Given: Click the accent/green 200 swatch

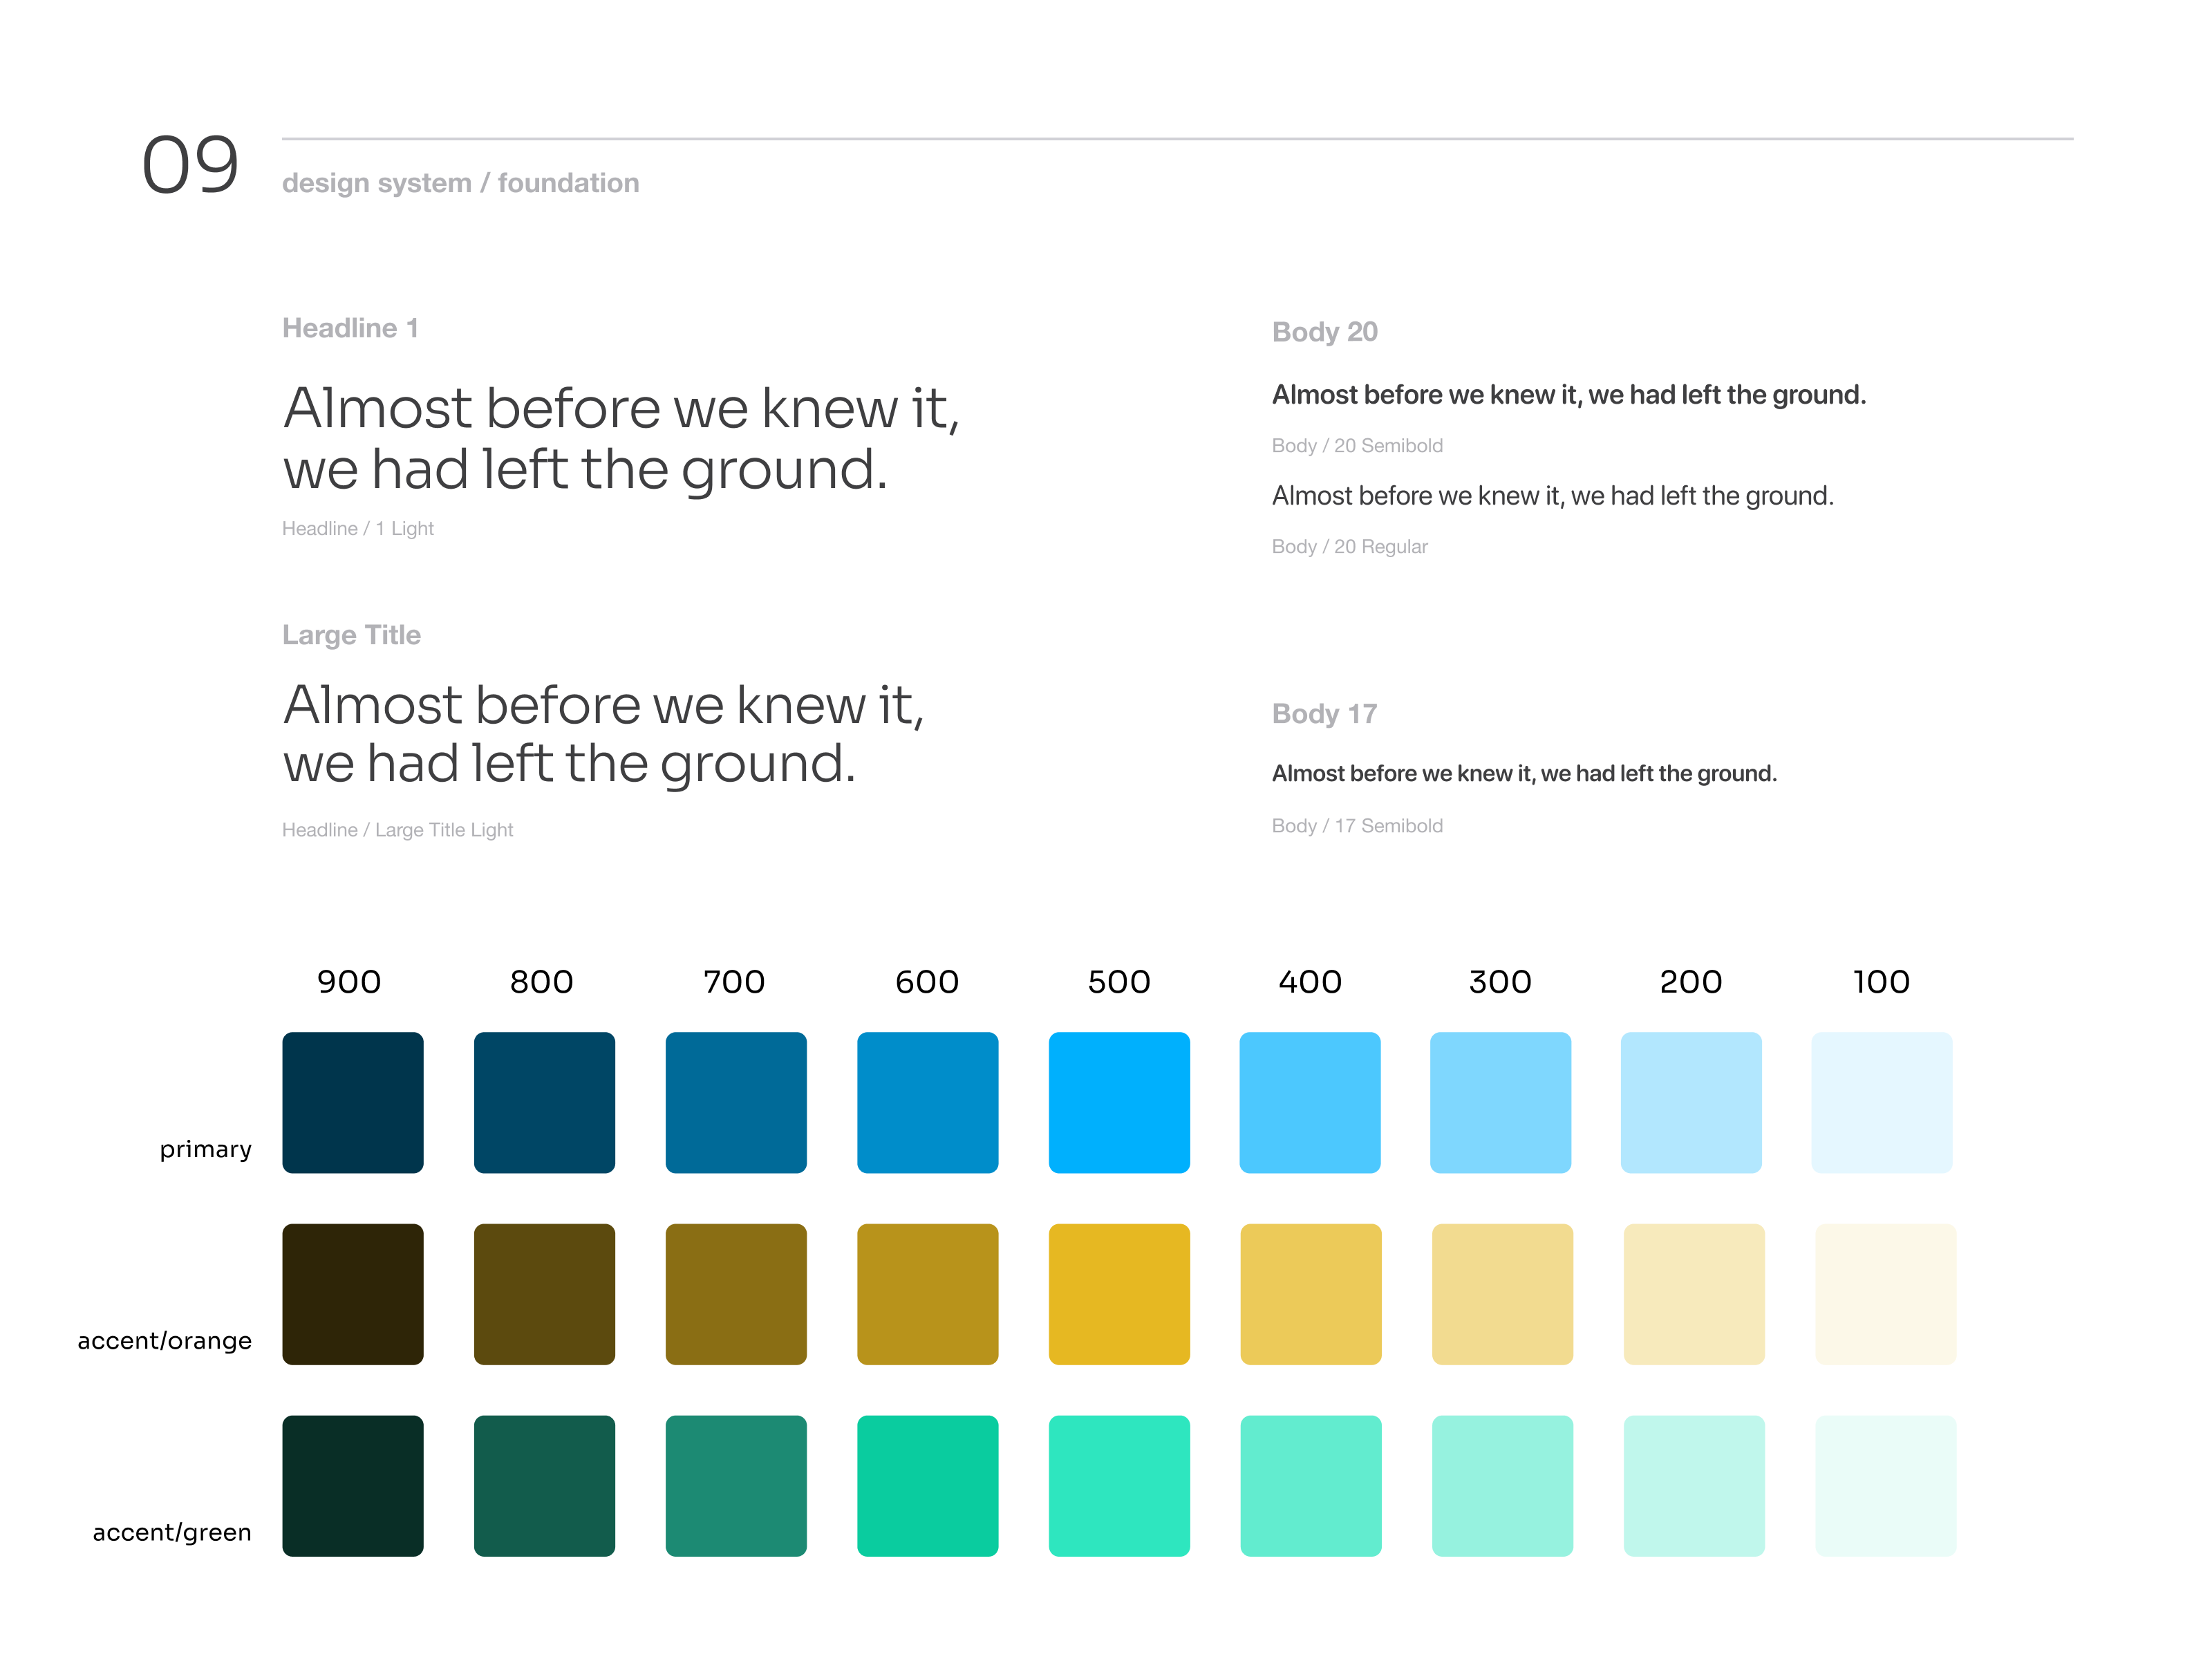Looking at the screenshot, I should [x=1694, y=1486].
